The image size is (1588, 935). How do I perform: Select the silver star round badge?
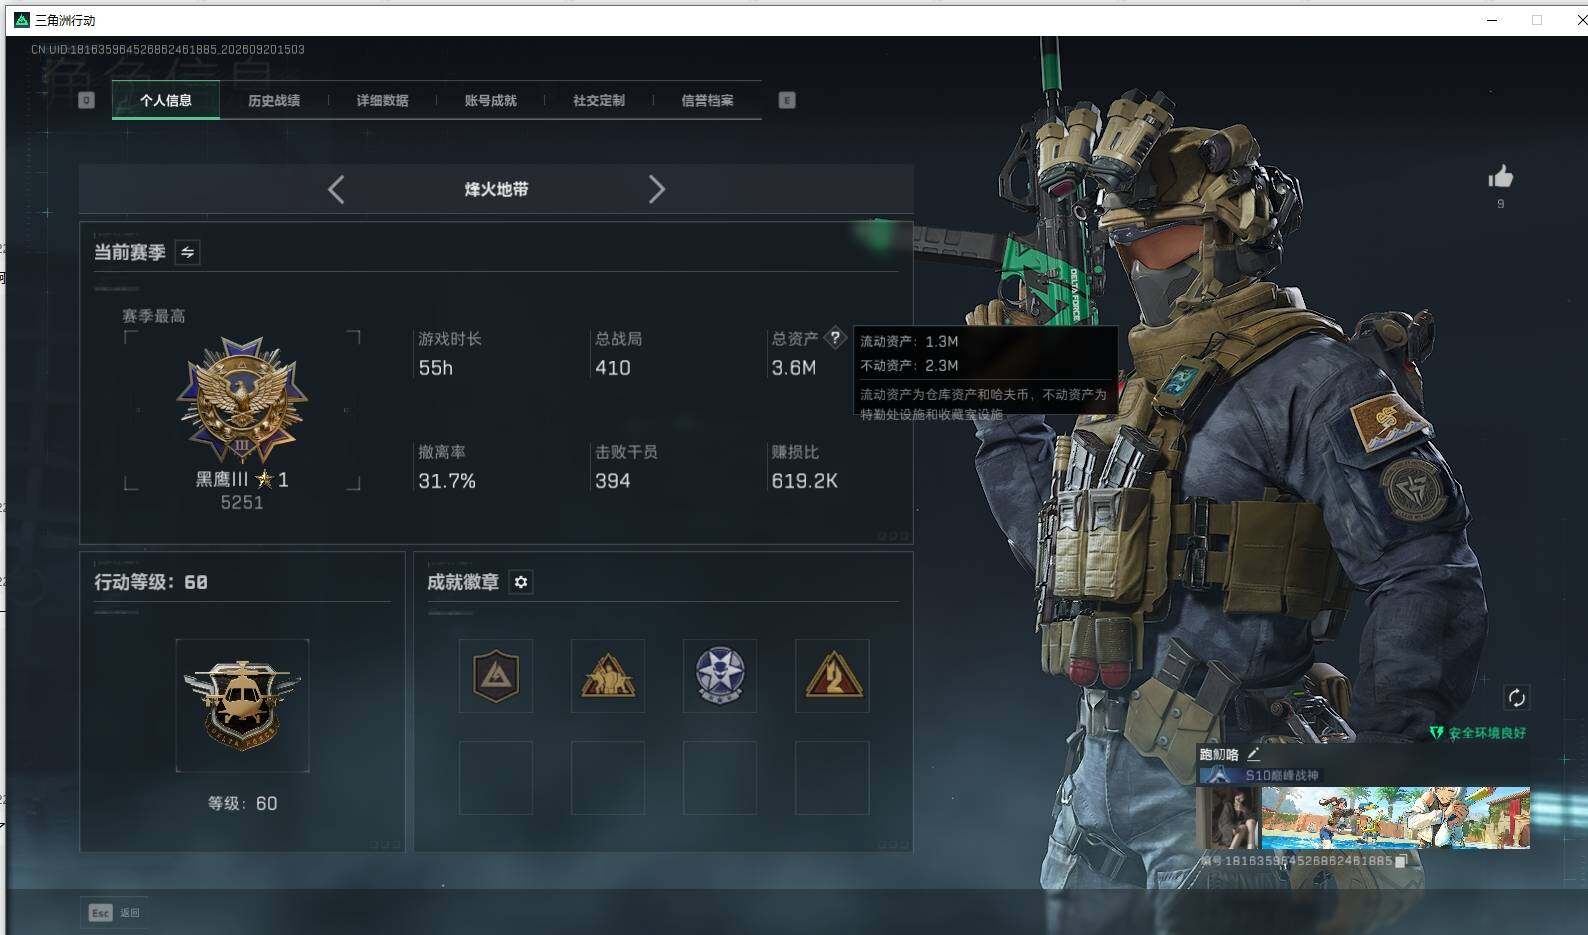pyautogui.click(x=720, y=676)
